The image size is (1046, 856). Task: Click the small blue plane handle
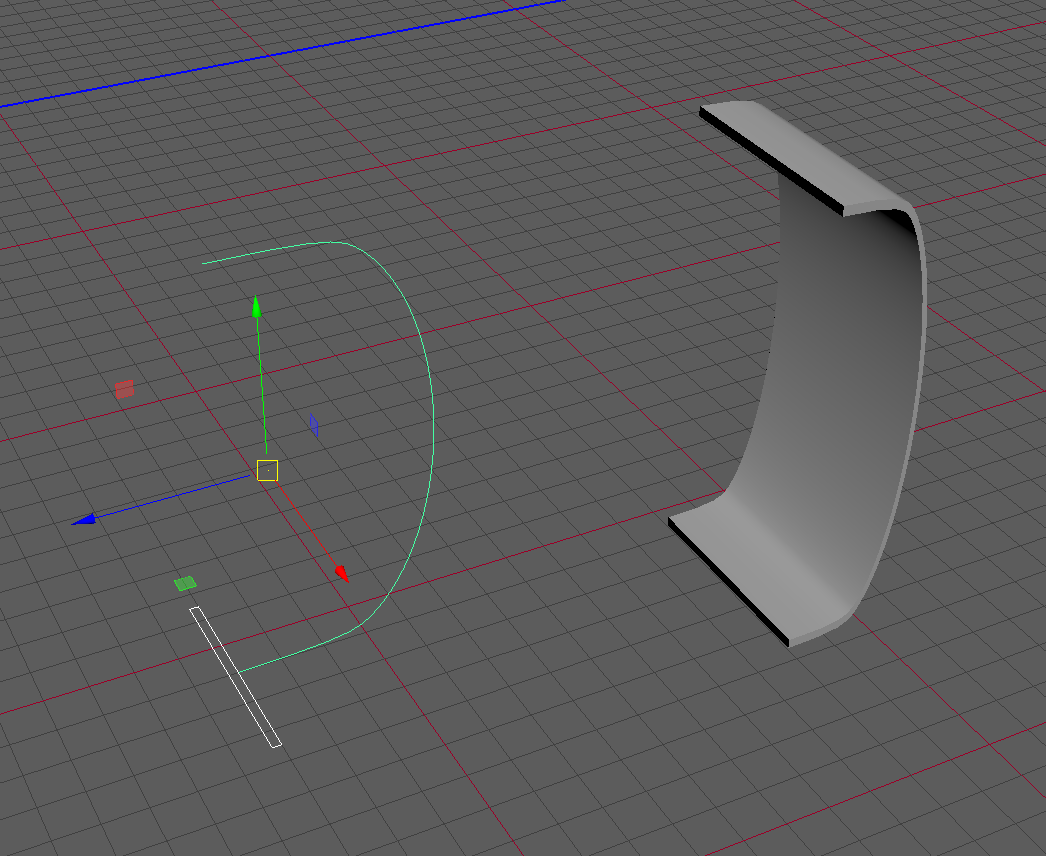click(x=314, y=425)
